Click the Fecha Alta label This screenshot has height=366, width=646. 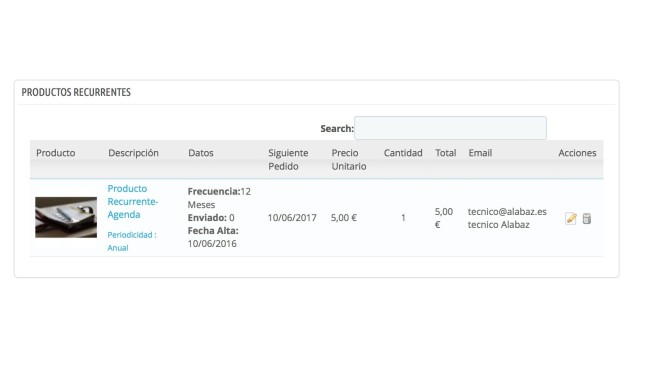[213, 231]
